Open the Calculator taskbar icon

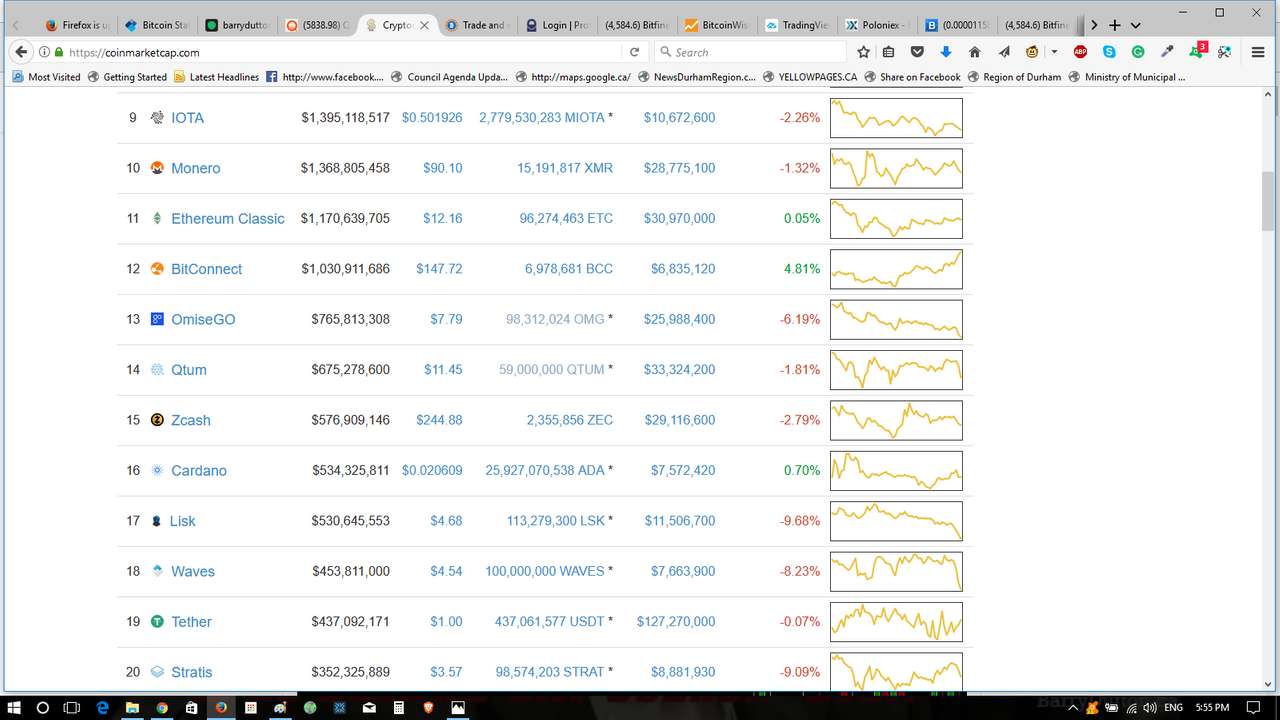click(398, 707)
